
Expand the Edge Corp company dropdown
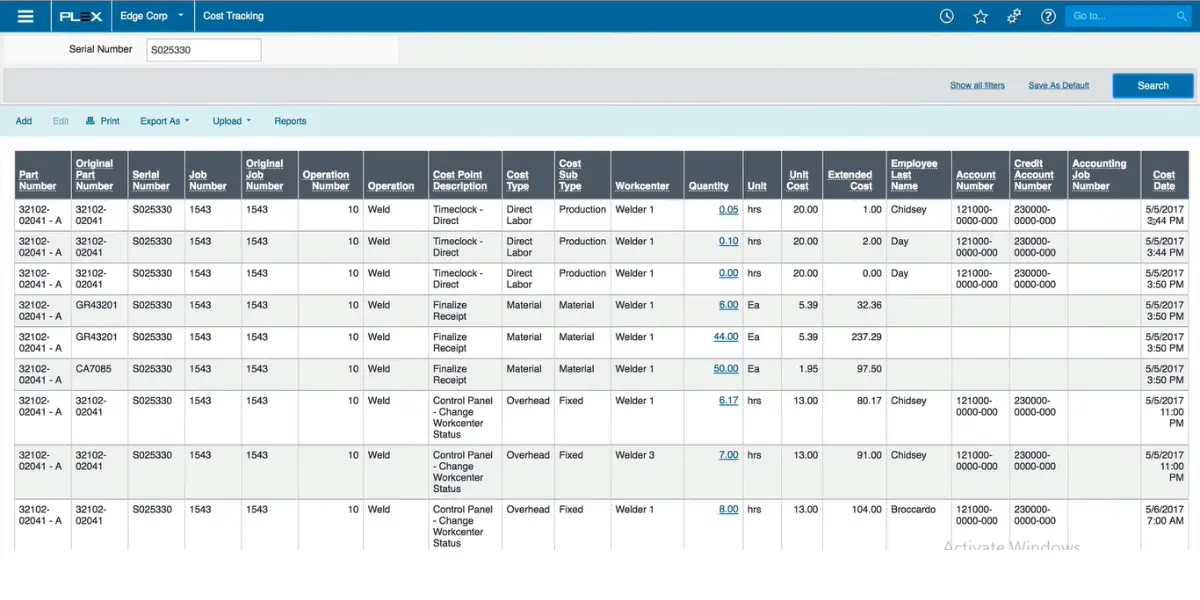click(152, 16)
